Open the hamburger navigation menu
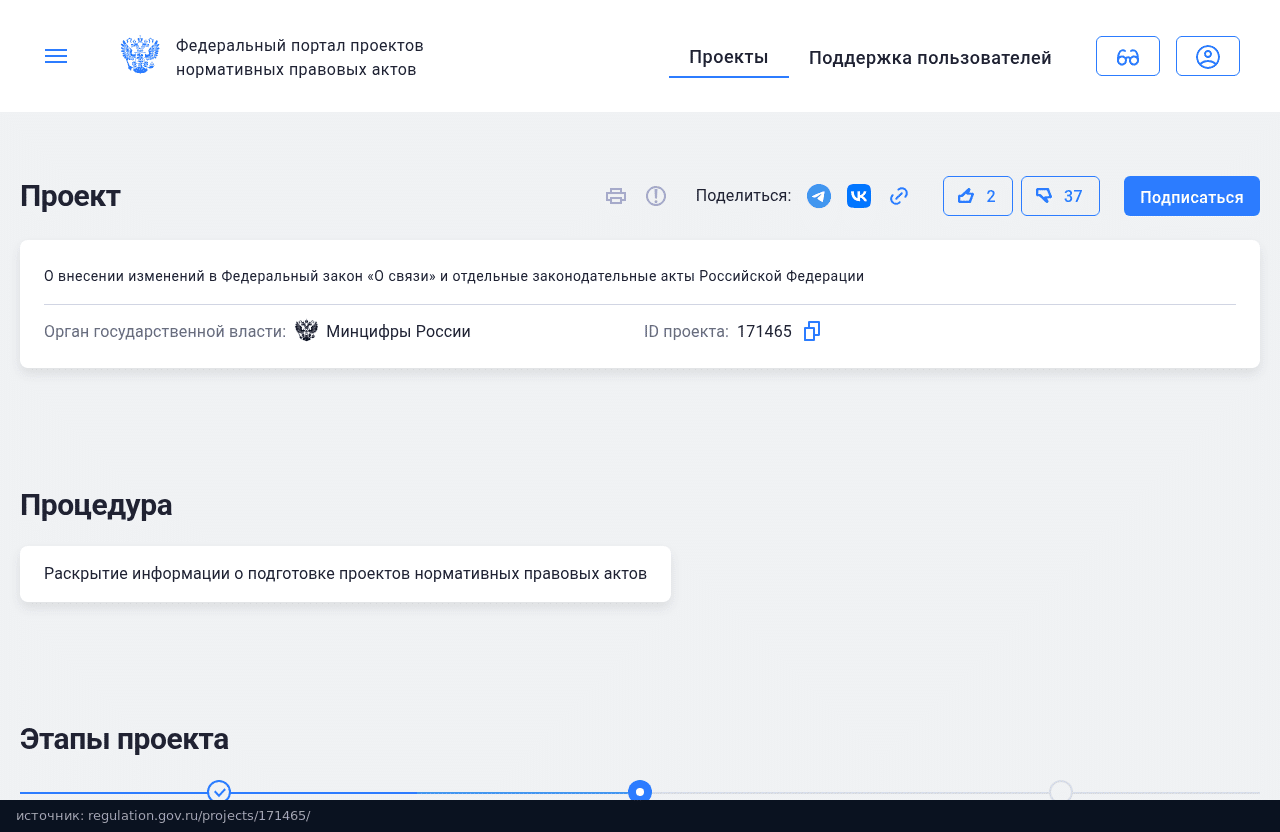 click(56, 56)
